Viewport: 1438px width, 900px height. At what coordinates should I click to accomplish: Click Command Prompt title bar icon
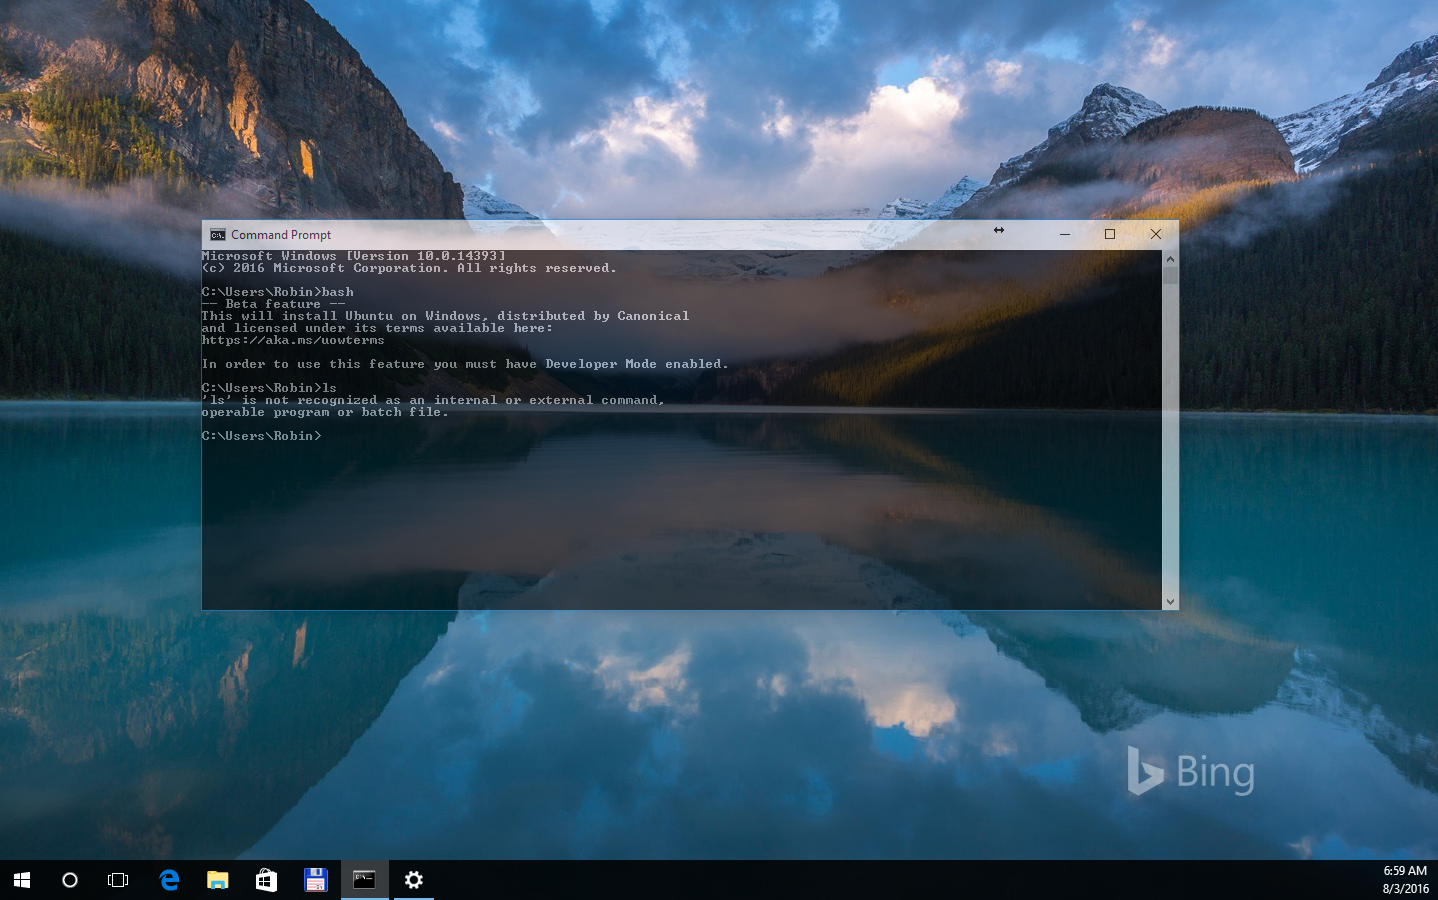click(217, 235)
